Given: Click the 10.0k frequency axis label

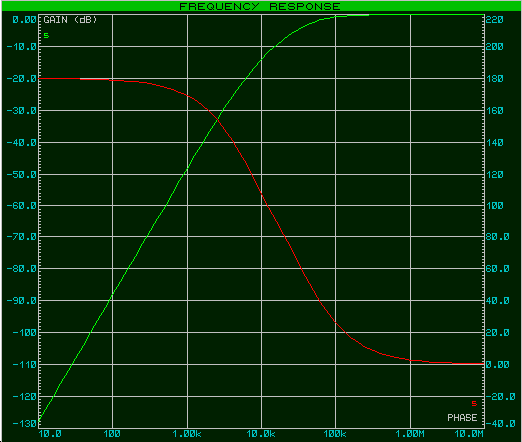Looking at the screenshot, I should pyautogui.click(x=261, y=434).
